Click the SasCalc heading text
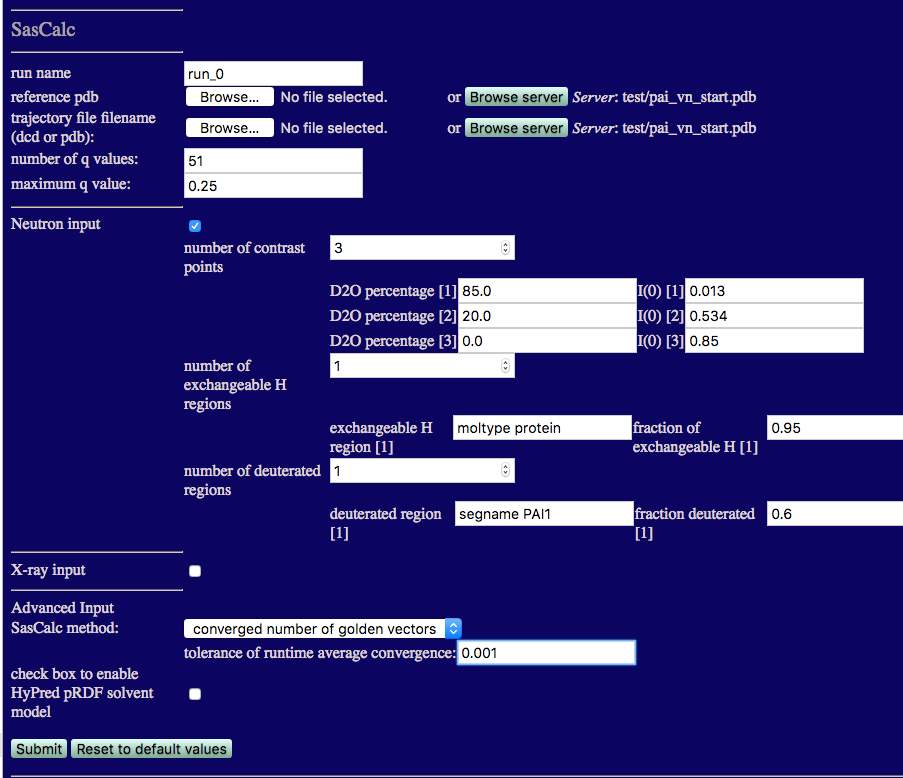This screenshot has width=903, height=778. [43, 29]
